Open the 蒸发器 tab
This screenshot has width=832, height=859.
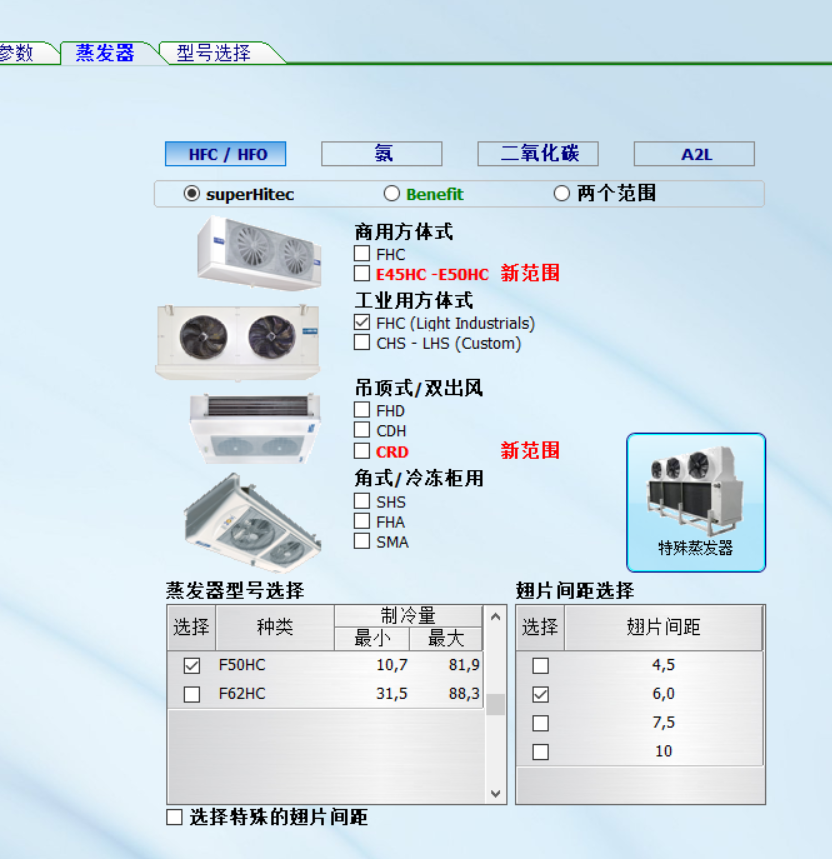tap(105, 54)
